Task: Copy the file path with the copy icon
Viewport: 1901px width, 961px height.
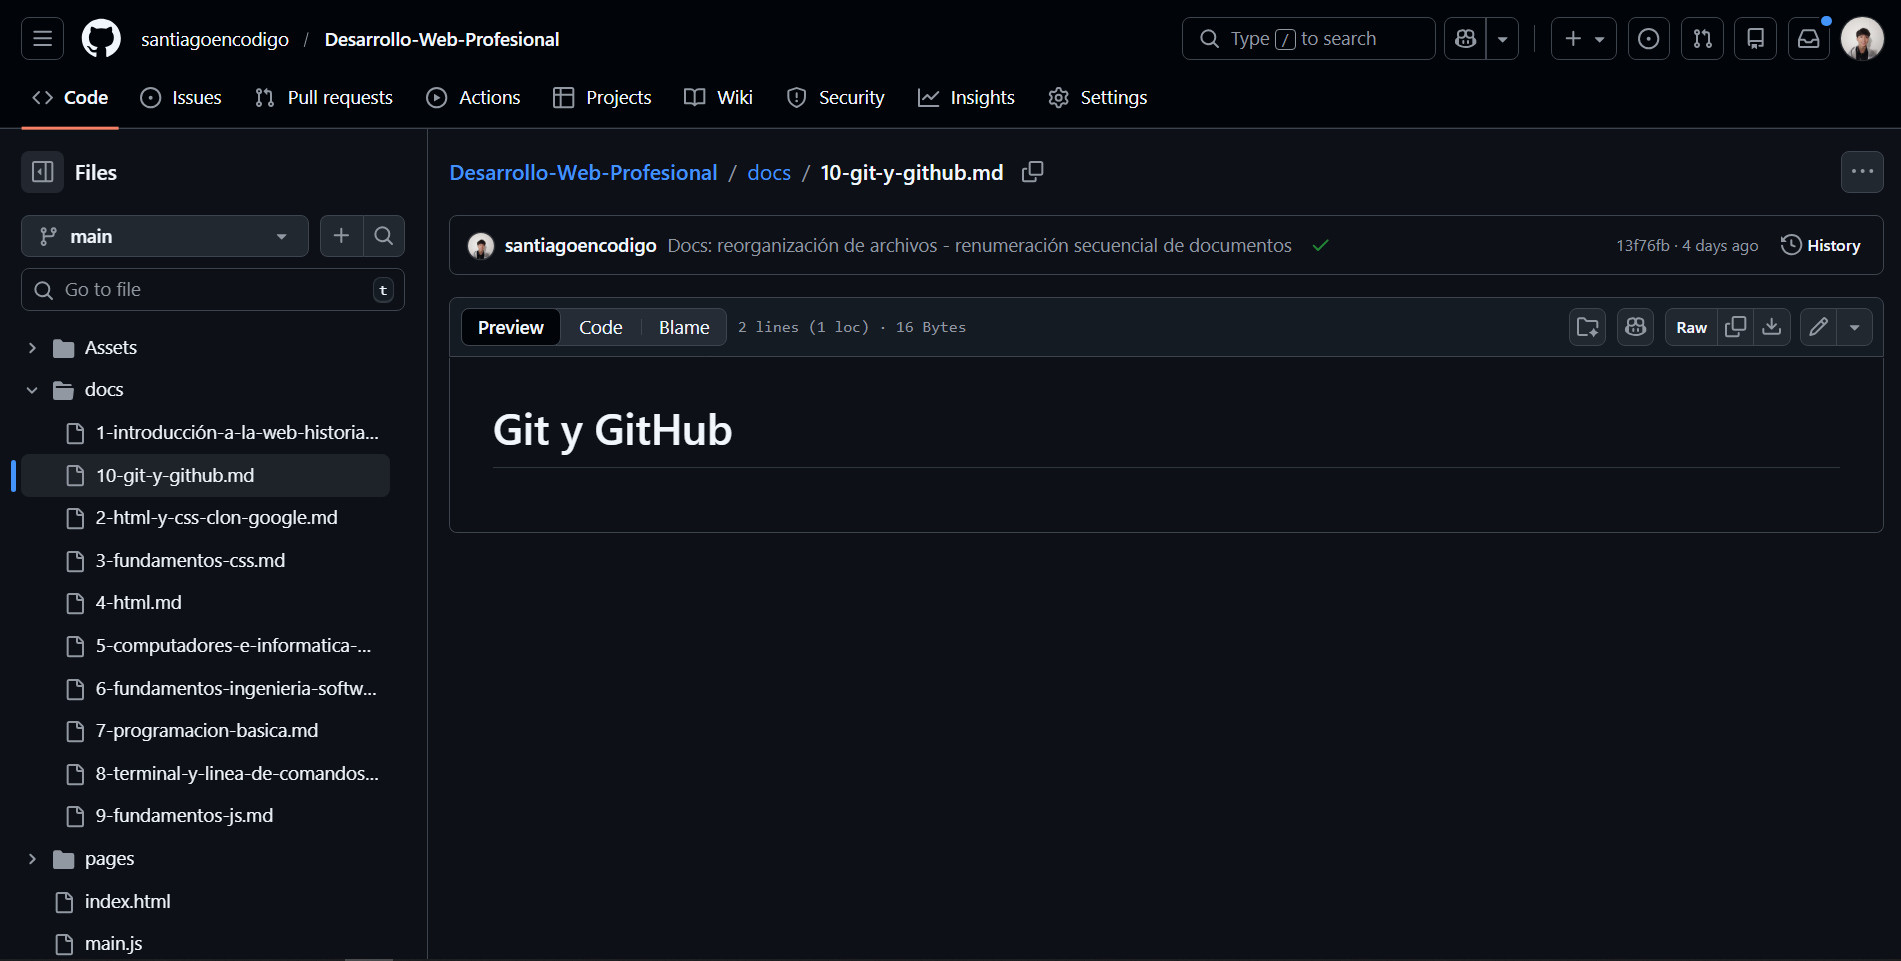Action: pyautogui.click(x=1032, y=172)
